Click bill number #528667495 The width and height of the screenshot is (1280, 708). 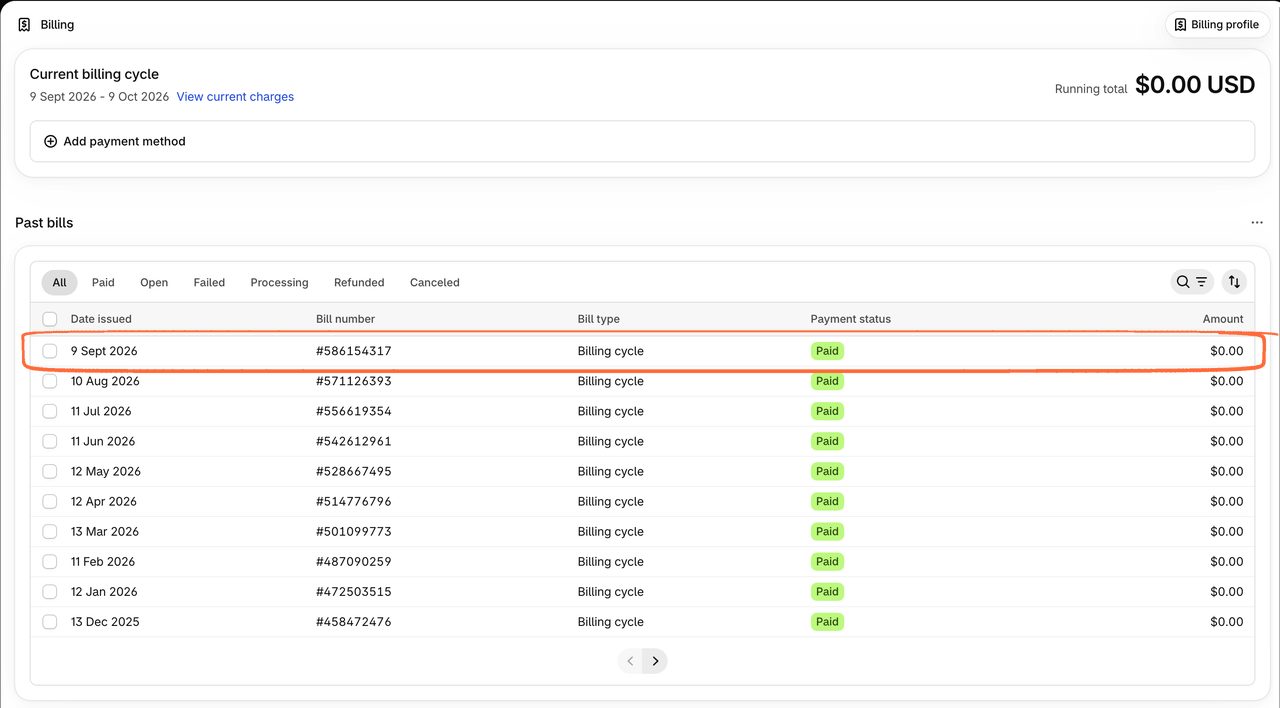[354, 471]
